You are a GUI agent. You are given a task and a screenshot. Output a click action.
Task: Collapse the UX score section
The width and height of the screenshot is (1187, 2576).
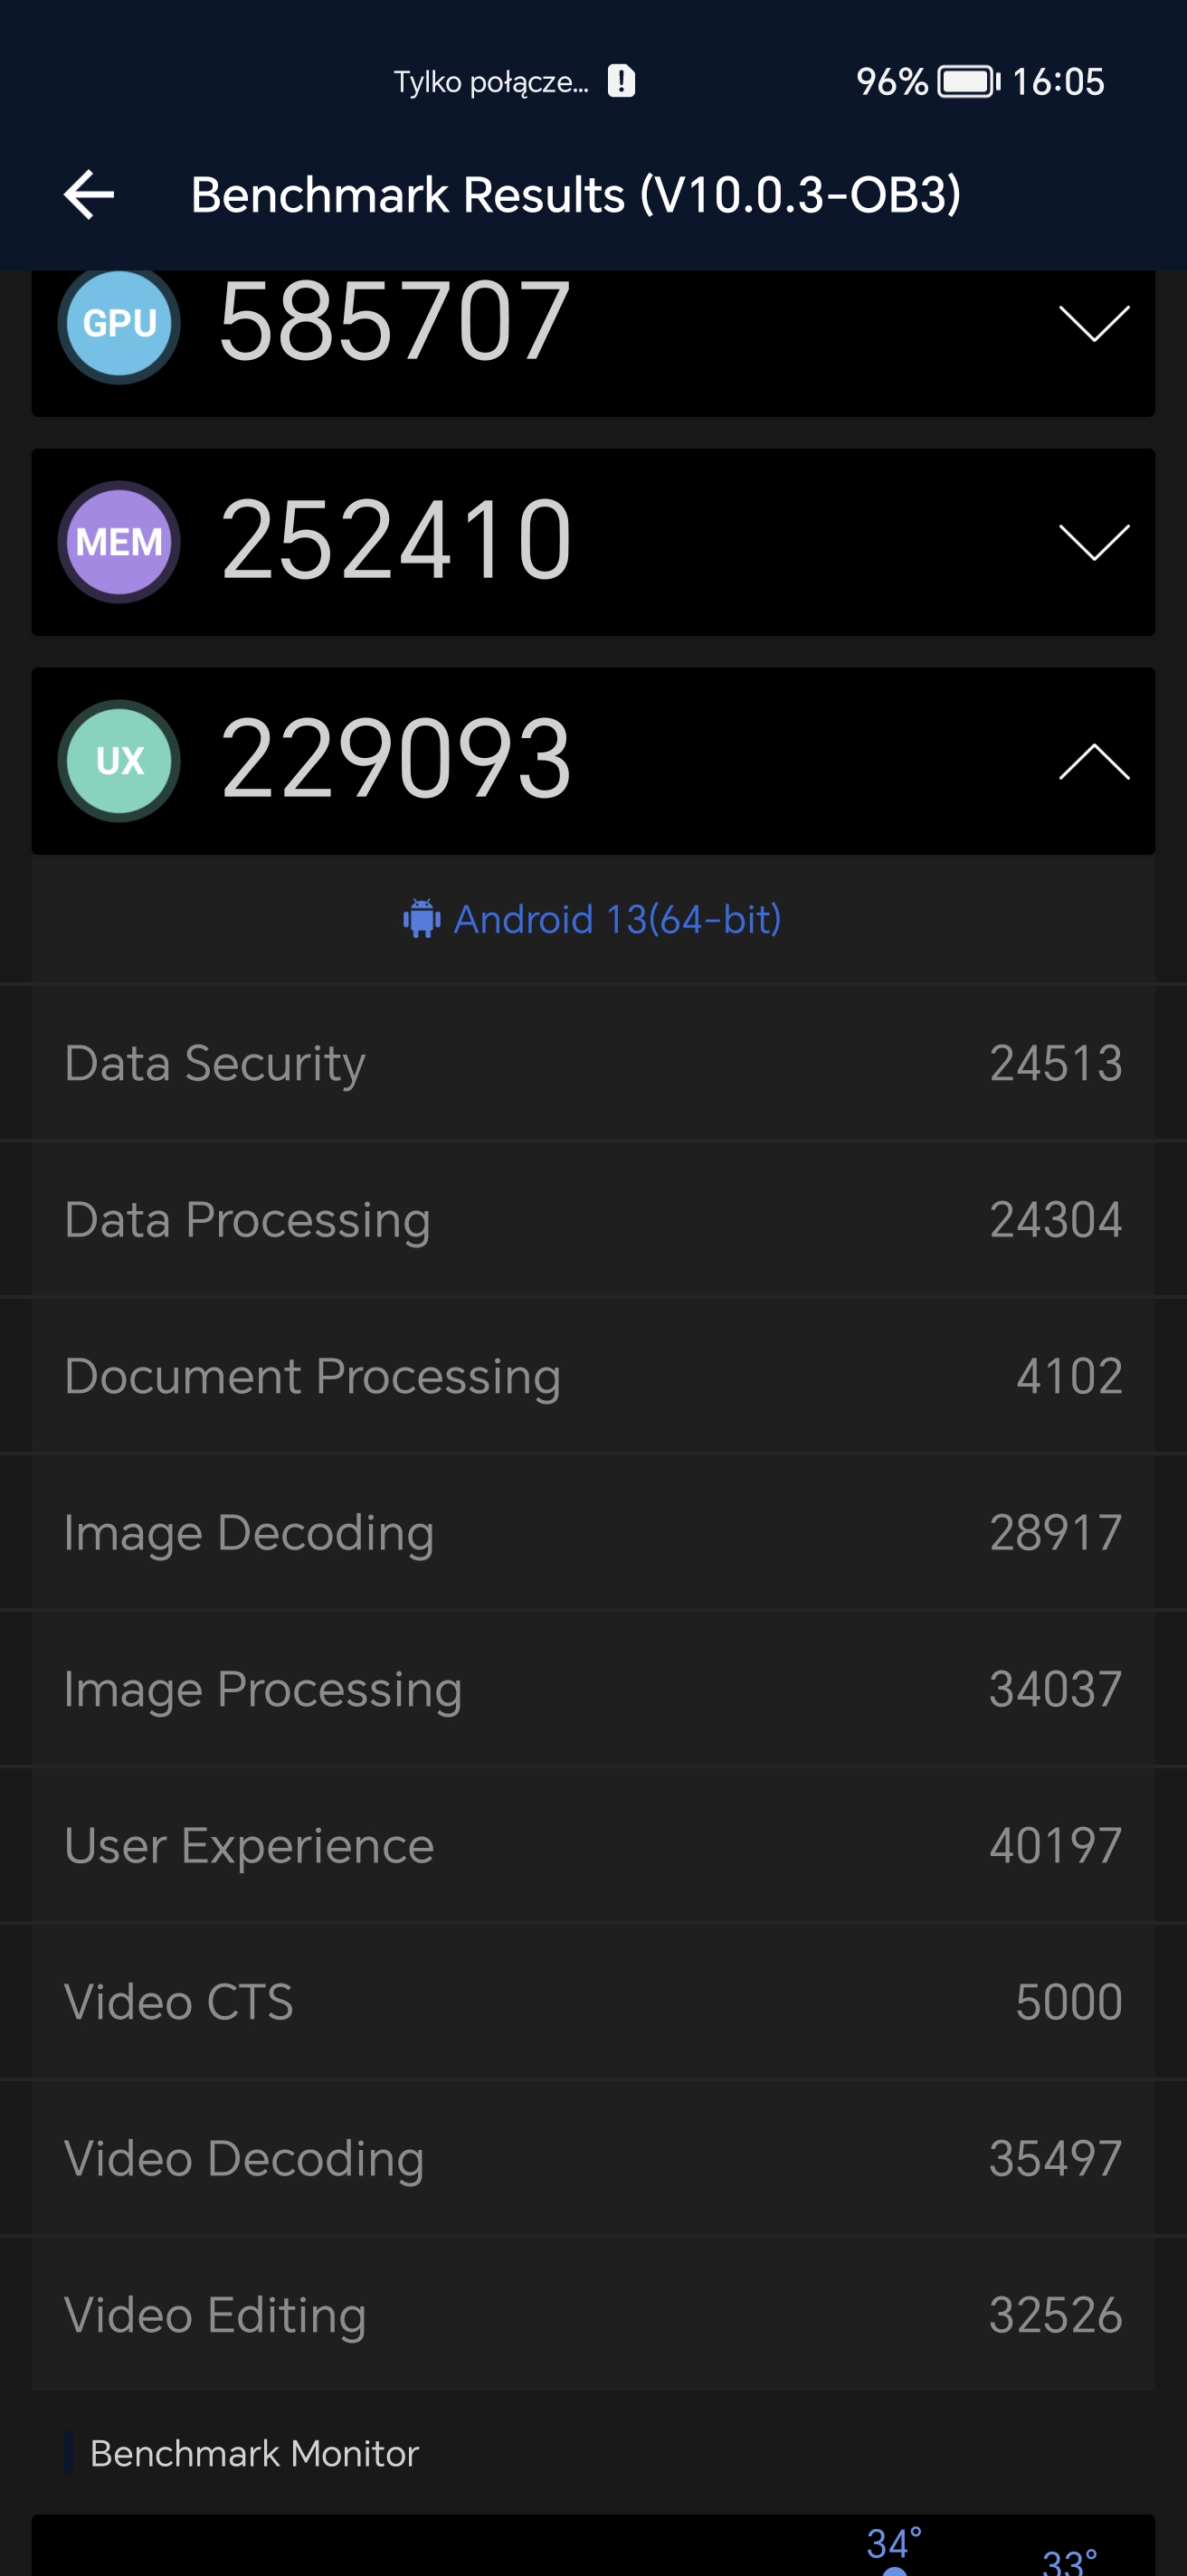1094,761
